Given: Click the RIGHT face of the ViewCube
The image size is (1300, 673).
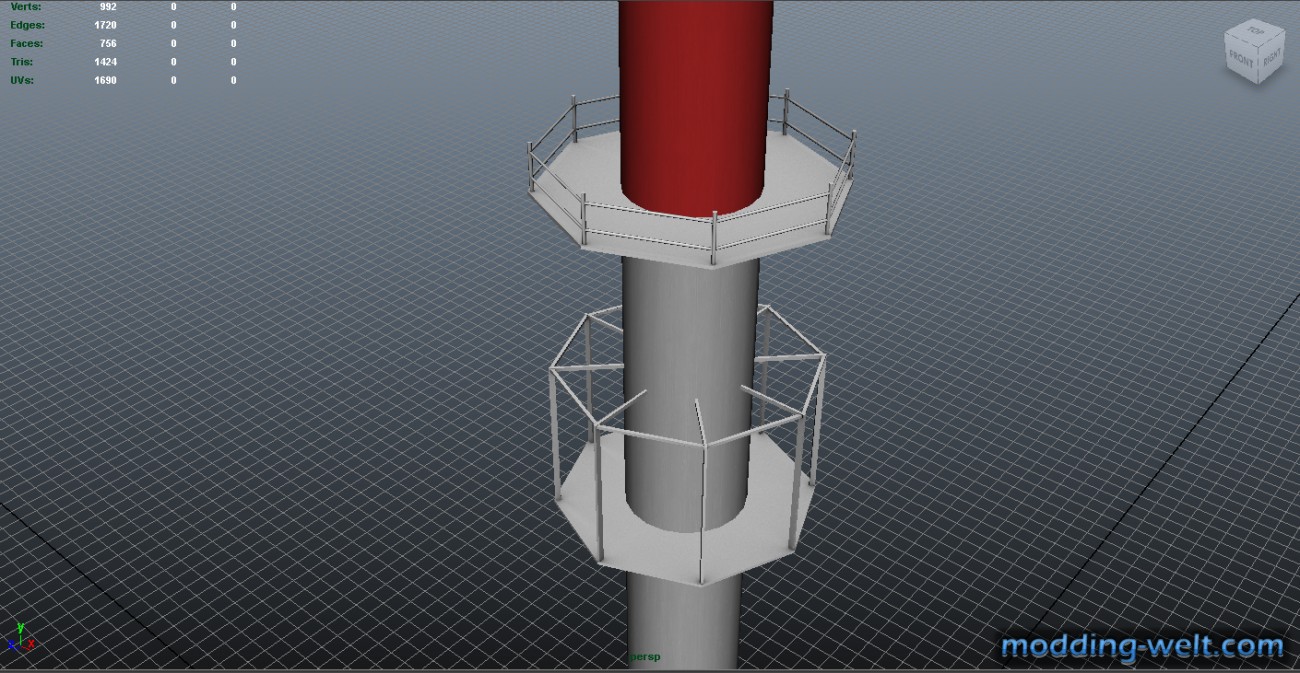Looking at the screenshot, I should 1270,58.
